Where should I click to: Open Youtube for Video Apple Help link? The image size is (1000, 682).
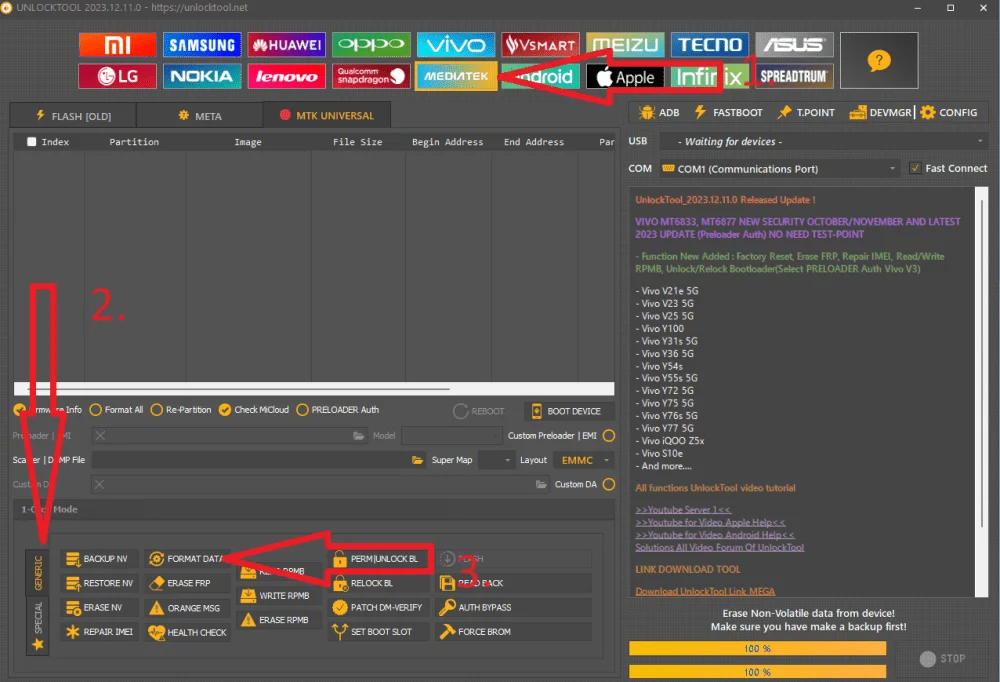tap(710, 523)
